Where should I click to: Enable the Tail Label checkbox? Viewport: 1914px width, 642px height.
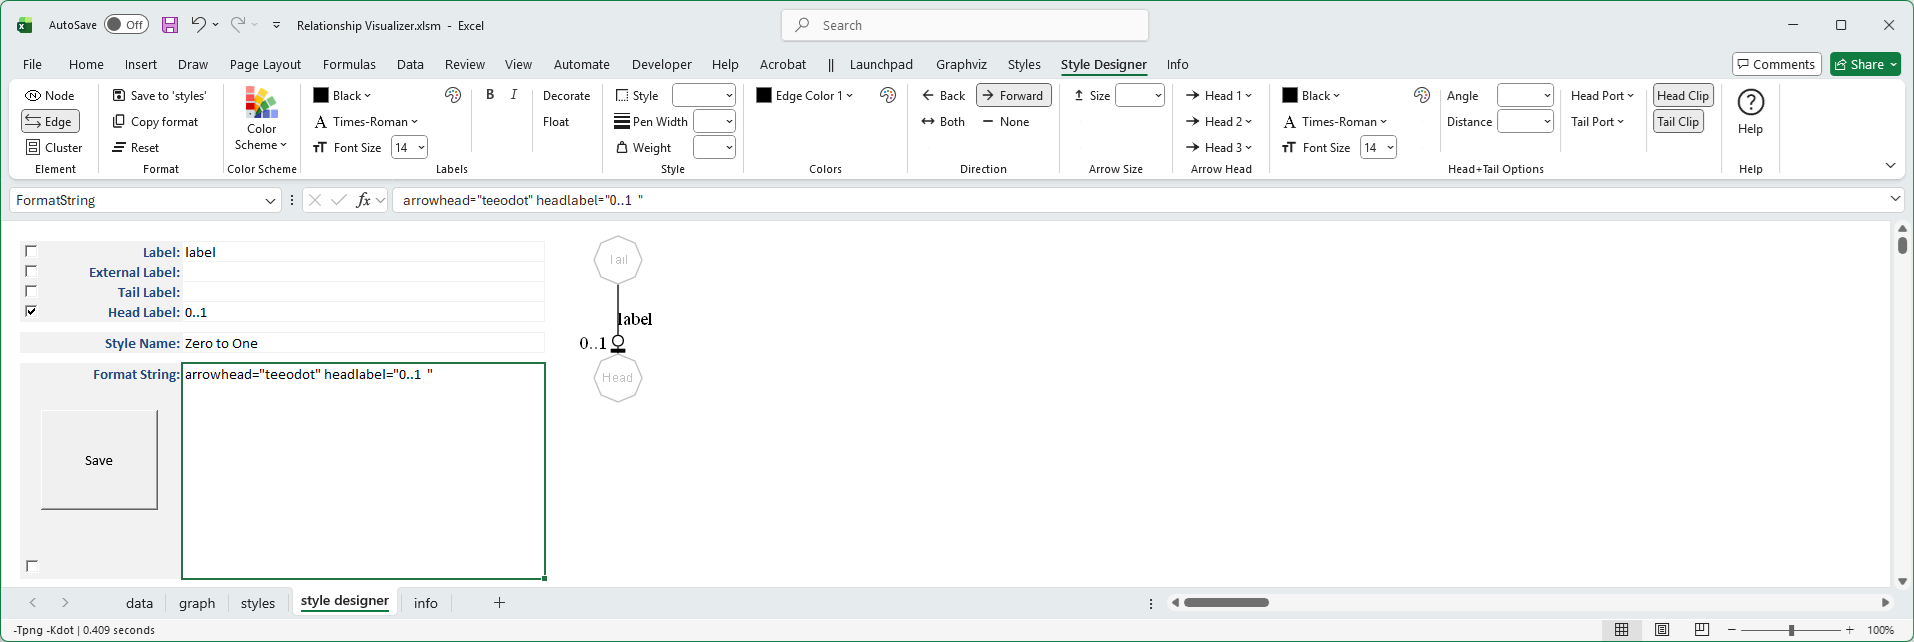pyautogui.click(x=31, y=291)
